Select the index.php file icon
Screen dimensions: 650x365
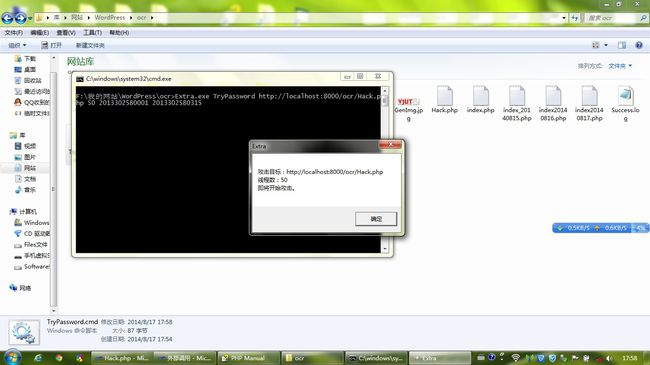coord(480,100)
